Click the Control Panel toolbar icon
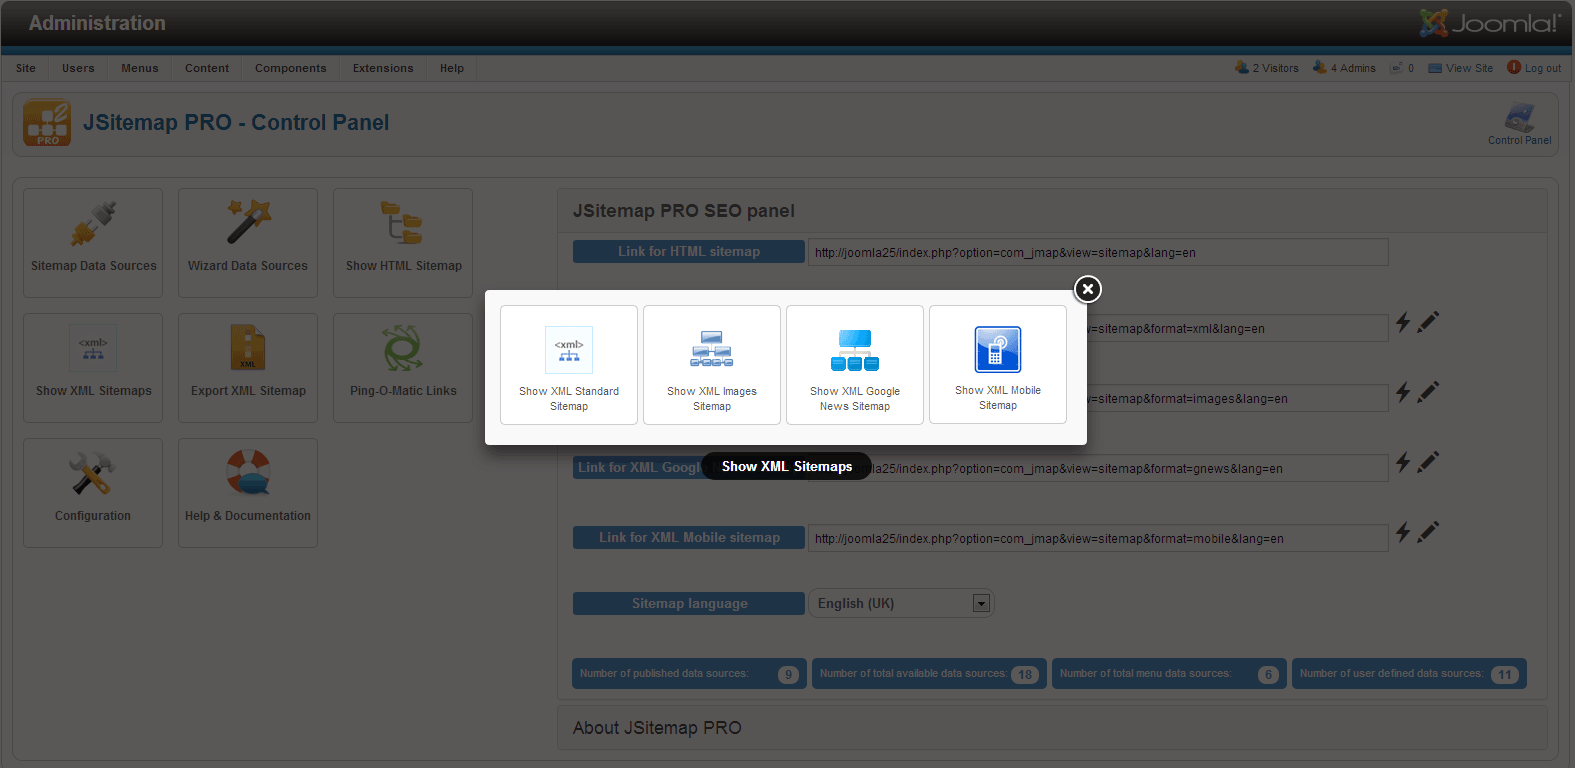Viewport: 1575px width, 768px height. [x=1519, y=124]
